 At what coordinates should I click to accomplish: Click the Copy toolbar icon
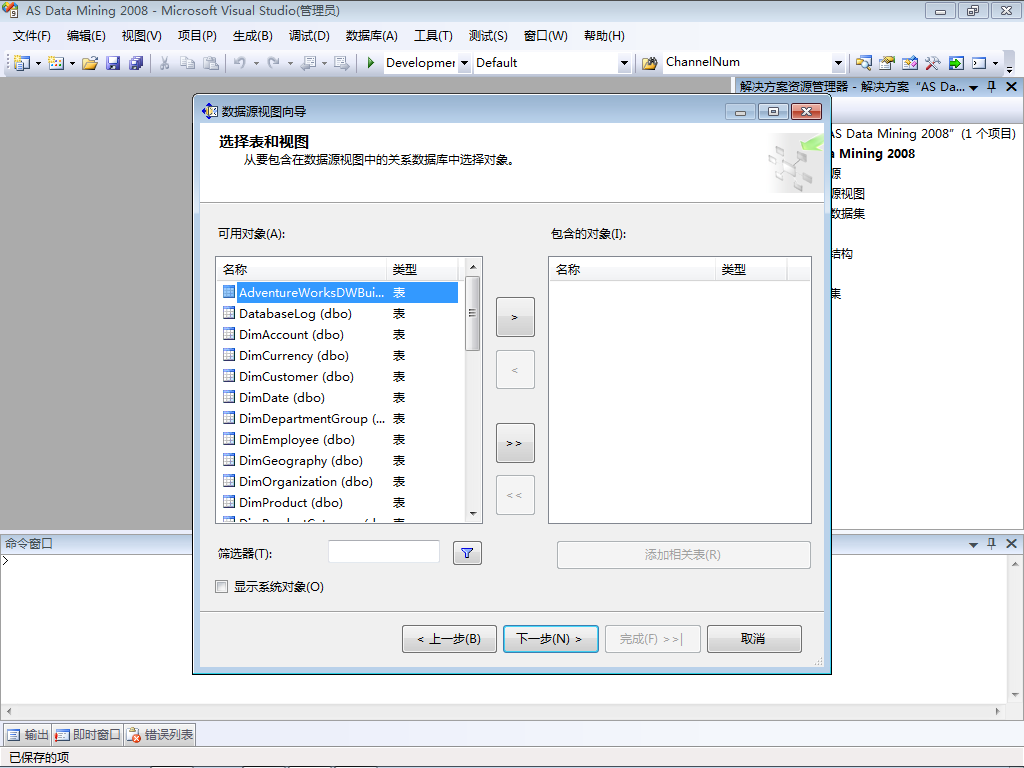point(187,63)
